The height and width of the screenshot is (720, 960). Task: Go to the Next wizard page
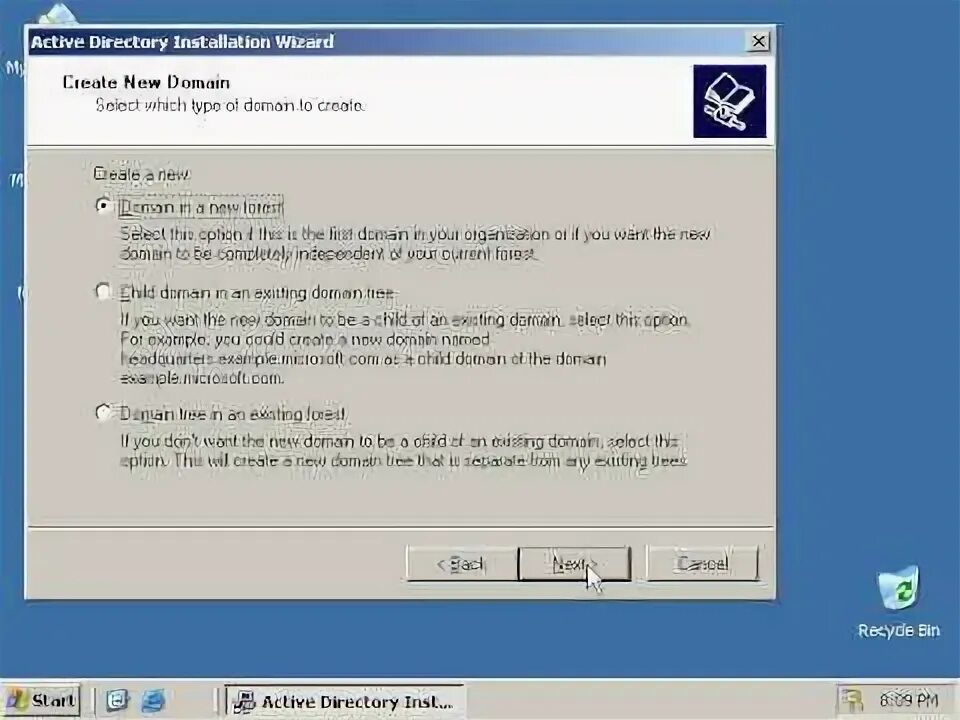coord(574,564)
